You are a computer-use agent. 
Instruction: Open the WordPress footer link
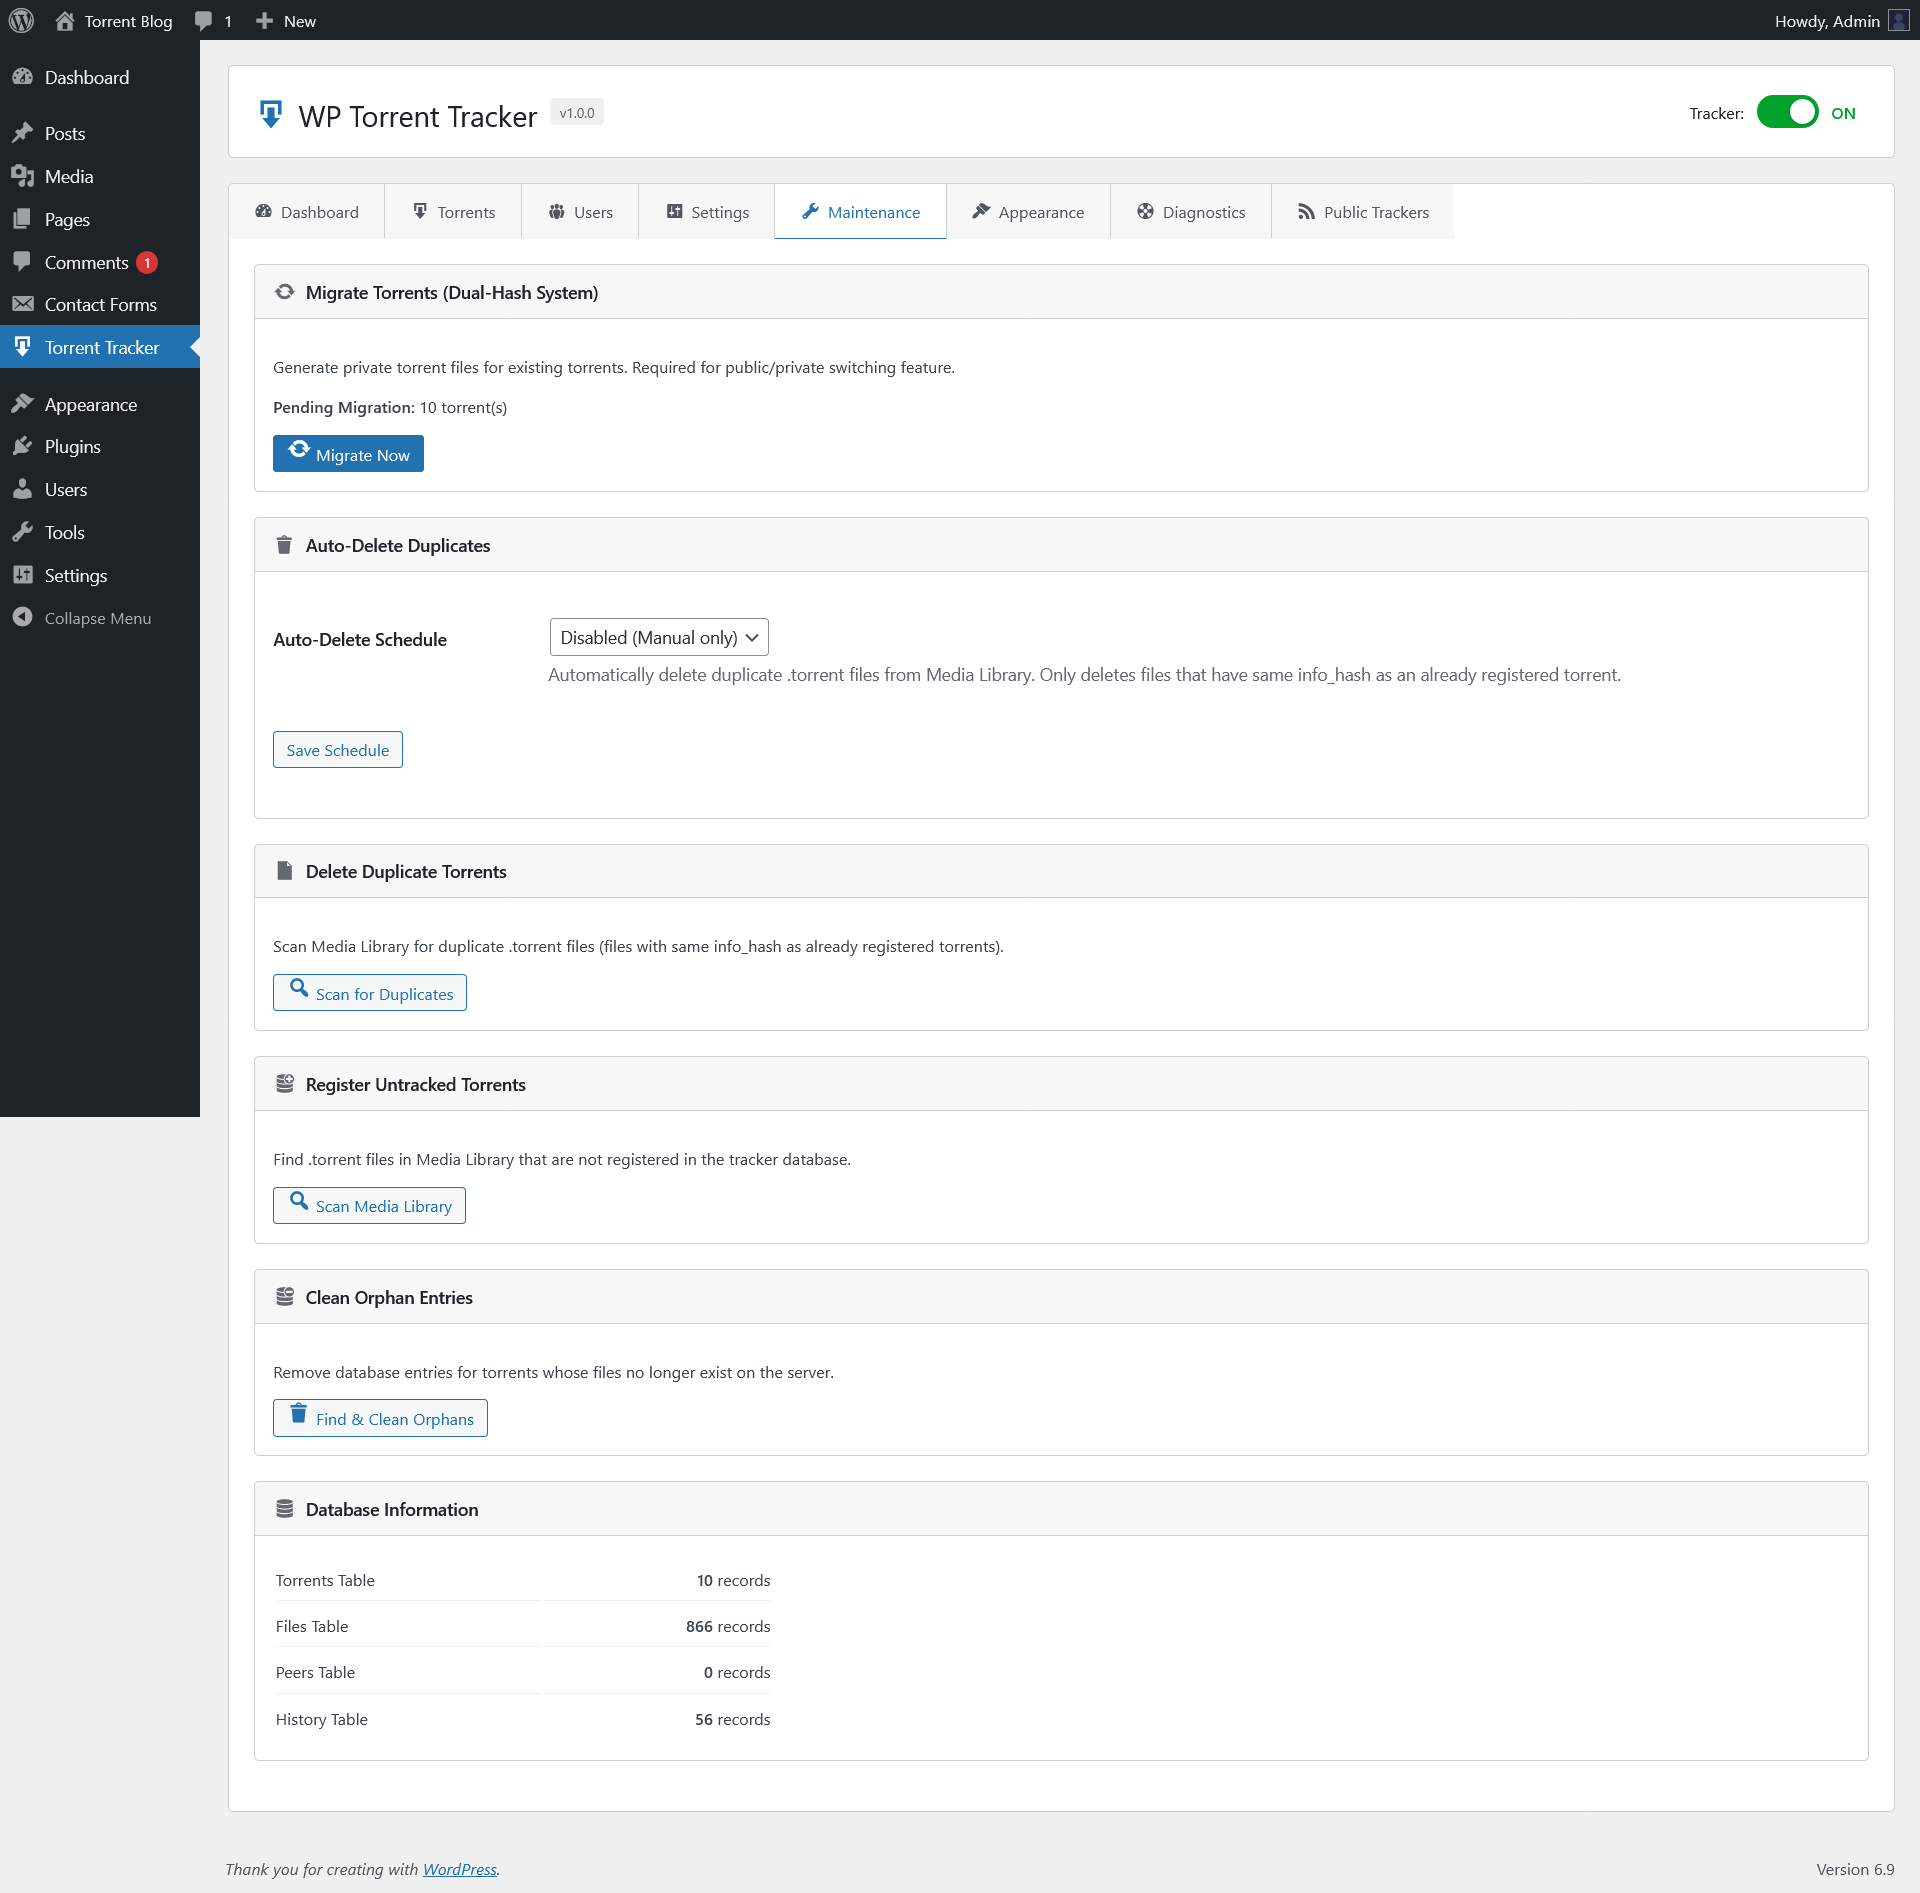[459, 1869]
